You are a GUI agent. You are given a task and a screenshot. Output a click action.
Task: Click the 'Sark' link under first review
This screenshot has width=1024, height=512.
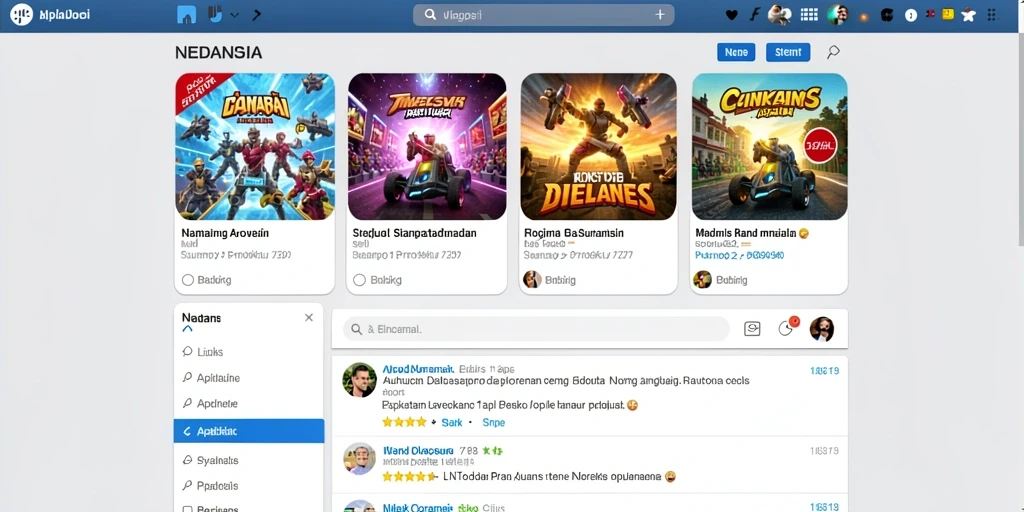(452, 423)
